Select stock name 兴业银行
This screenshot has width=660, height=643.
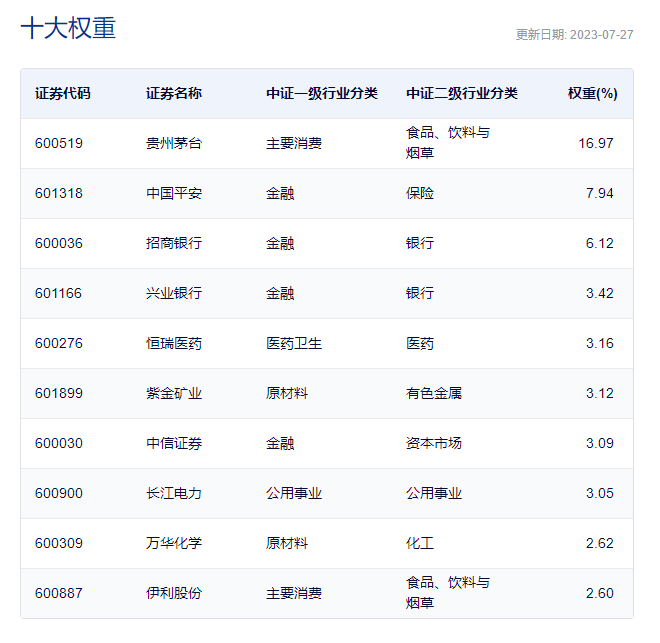(174, 294)
